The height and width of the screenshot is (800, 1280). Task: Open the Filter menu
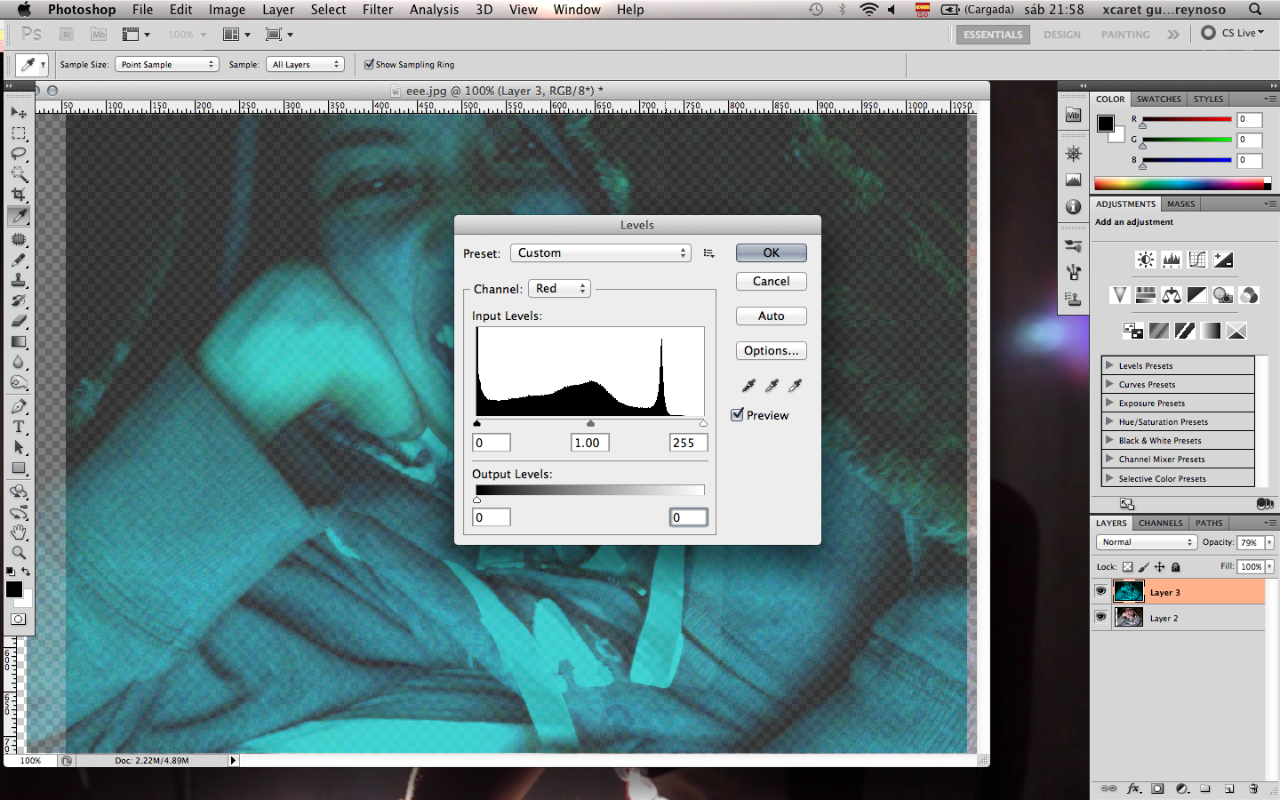coord(377,10)
